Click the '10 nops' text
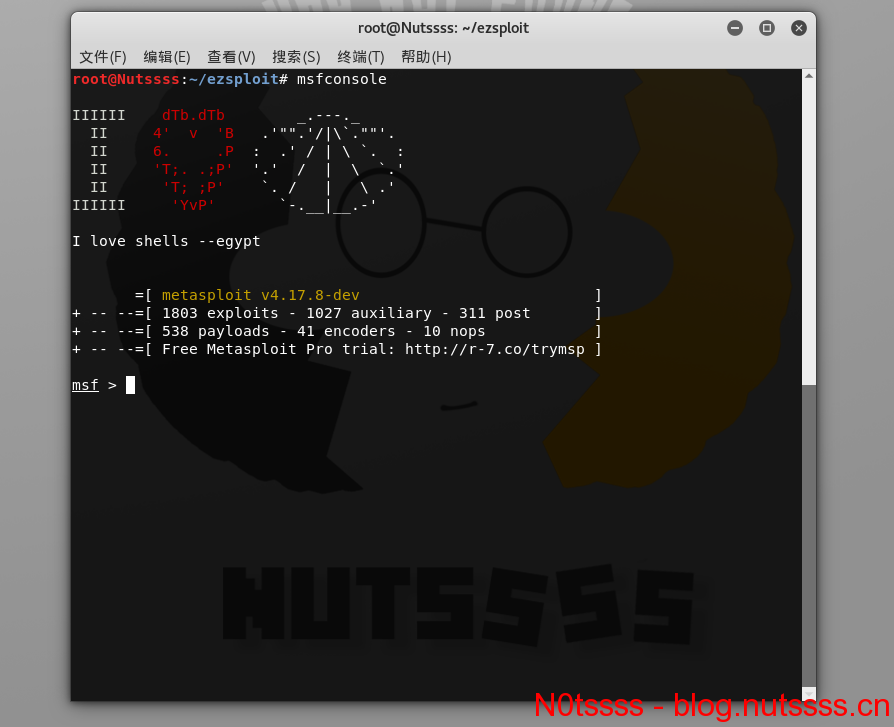The image size is (894, 727). 454,331
